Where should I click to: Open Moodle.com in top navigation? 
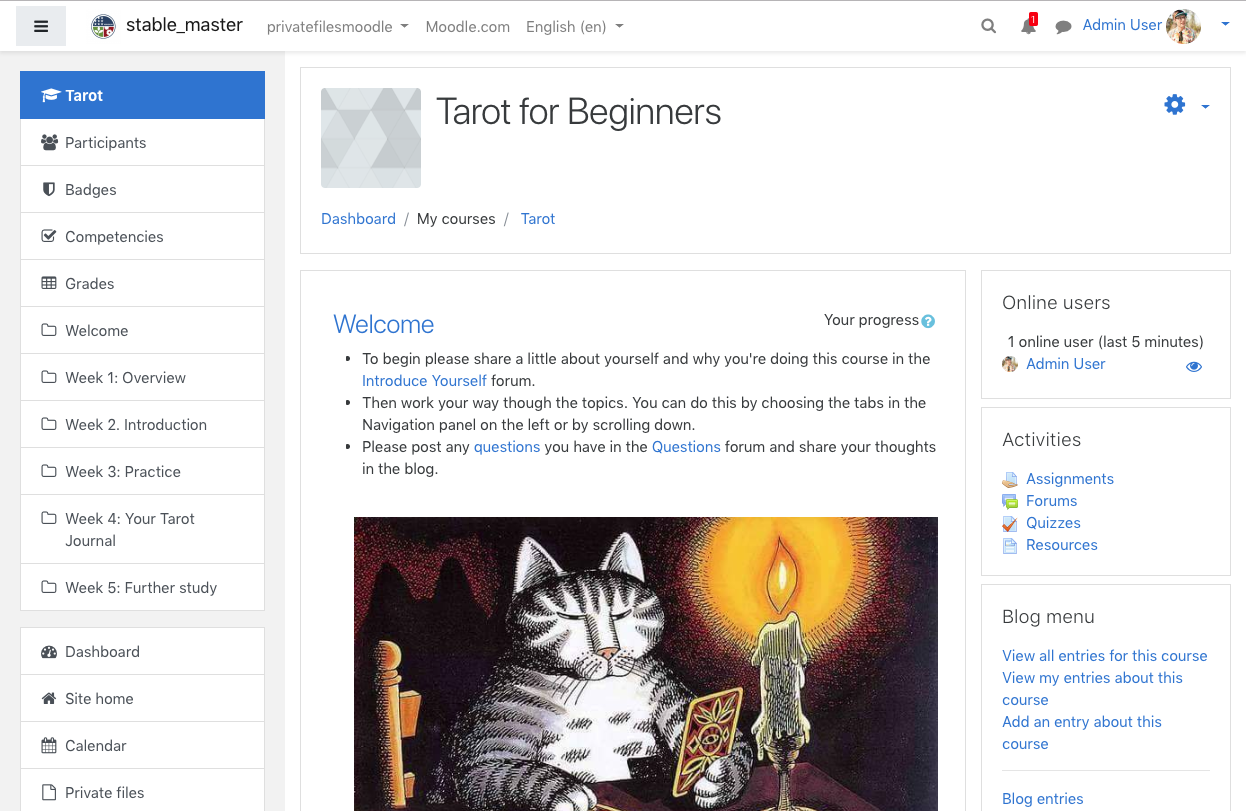(x=468, y=27)
